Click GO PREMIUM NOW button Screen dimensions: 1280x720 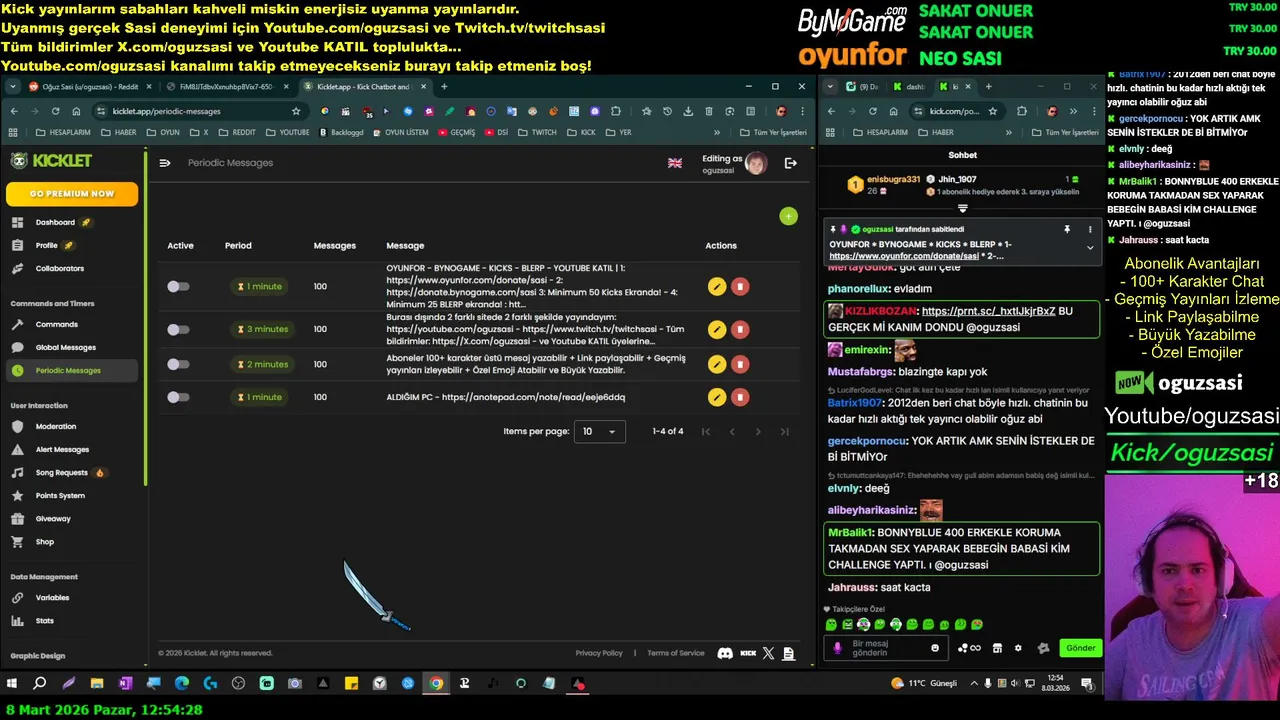[x=72, y=194]
